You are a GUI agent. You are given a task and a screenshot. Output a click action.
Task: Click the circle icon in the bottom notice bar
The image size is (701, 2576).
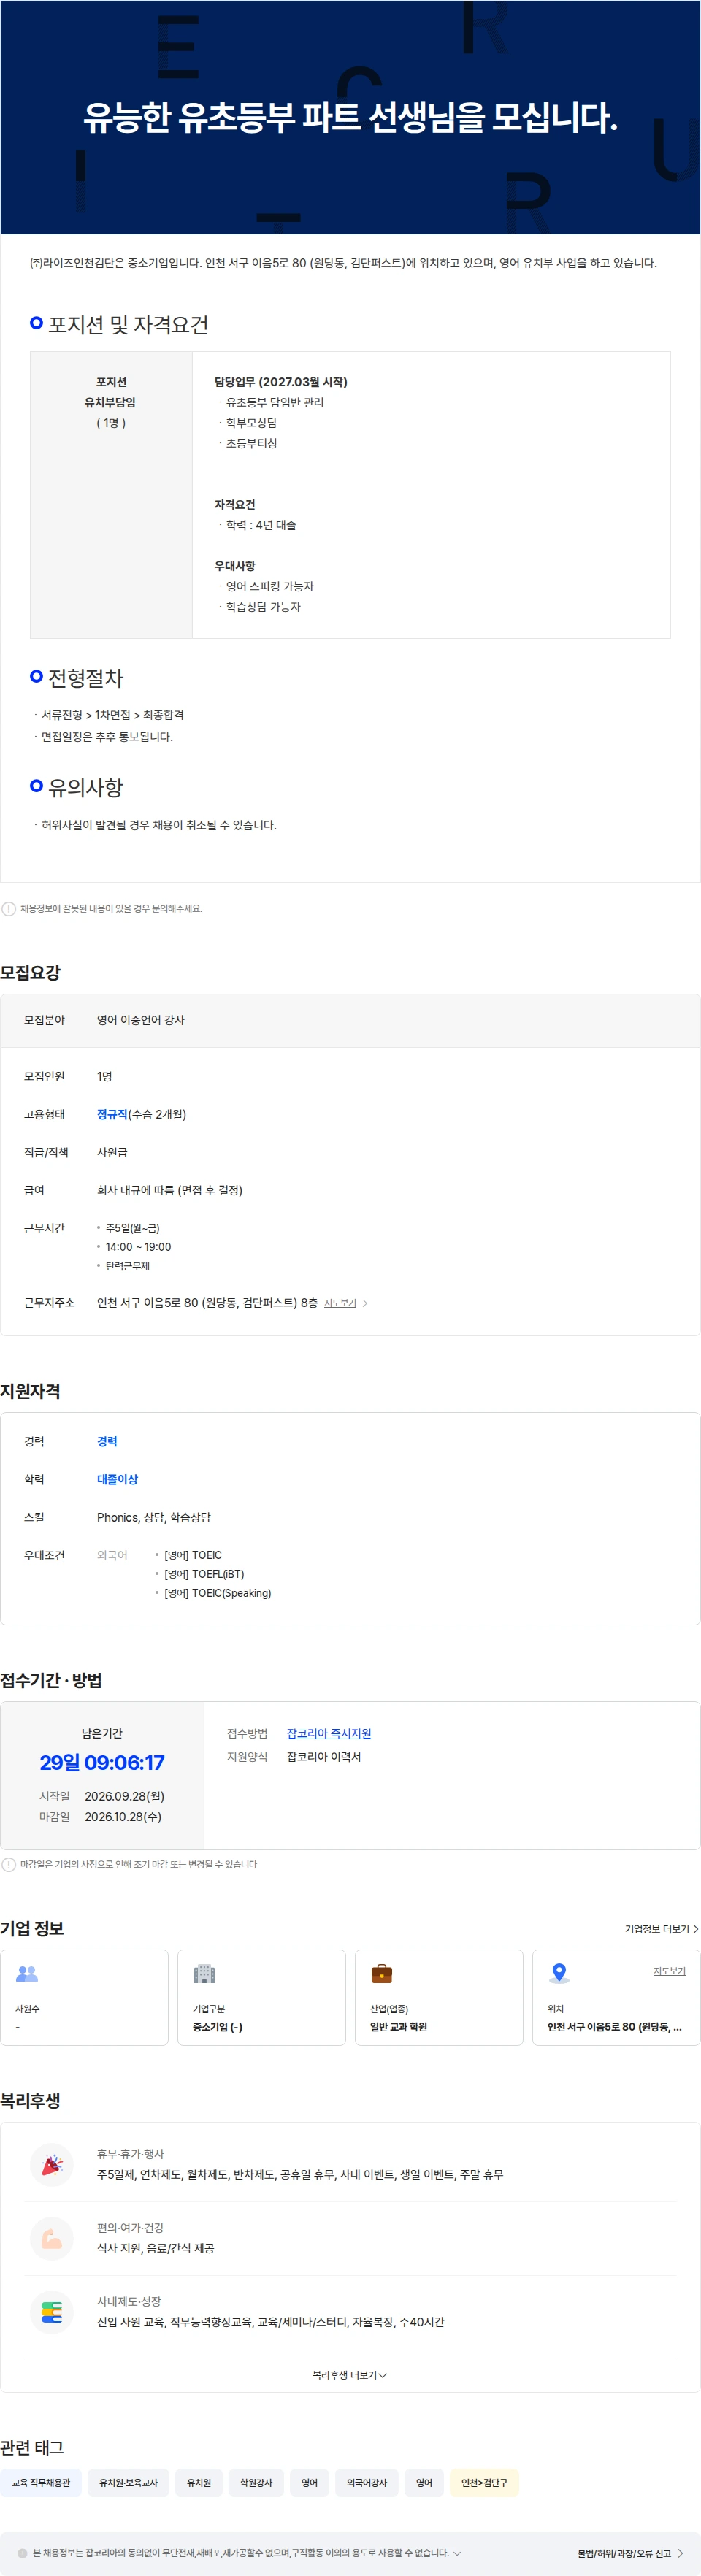[x=23, y=2552]
